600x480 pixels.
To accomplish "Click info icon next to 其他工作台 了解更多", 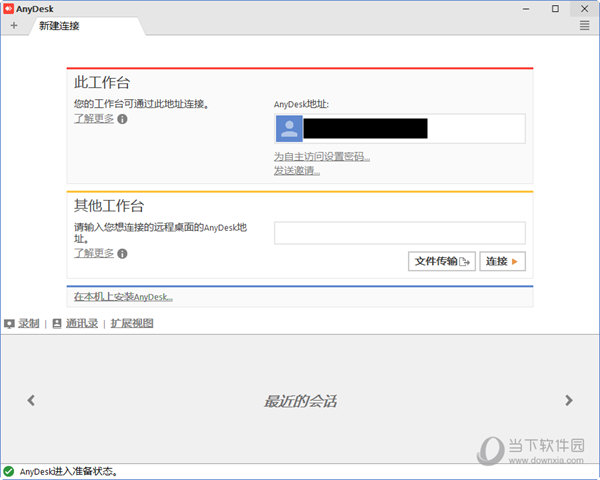I will 122,253.
